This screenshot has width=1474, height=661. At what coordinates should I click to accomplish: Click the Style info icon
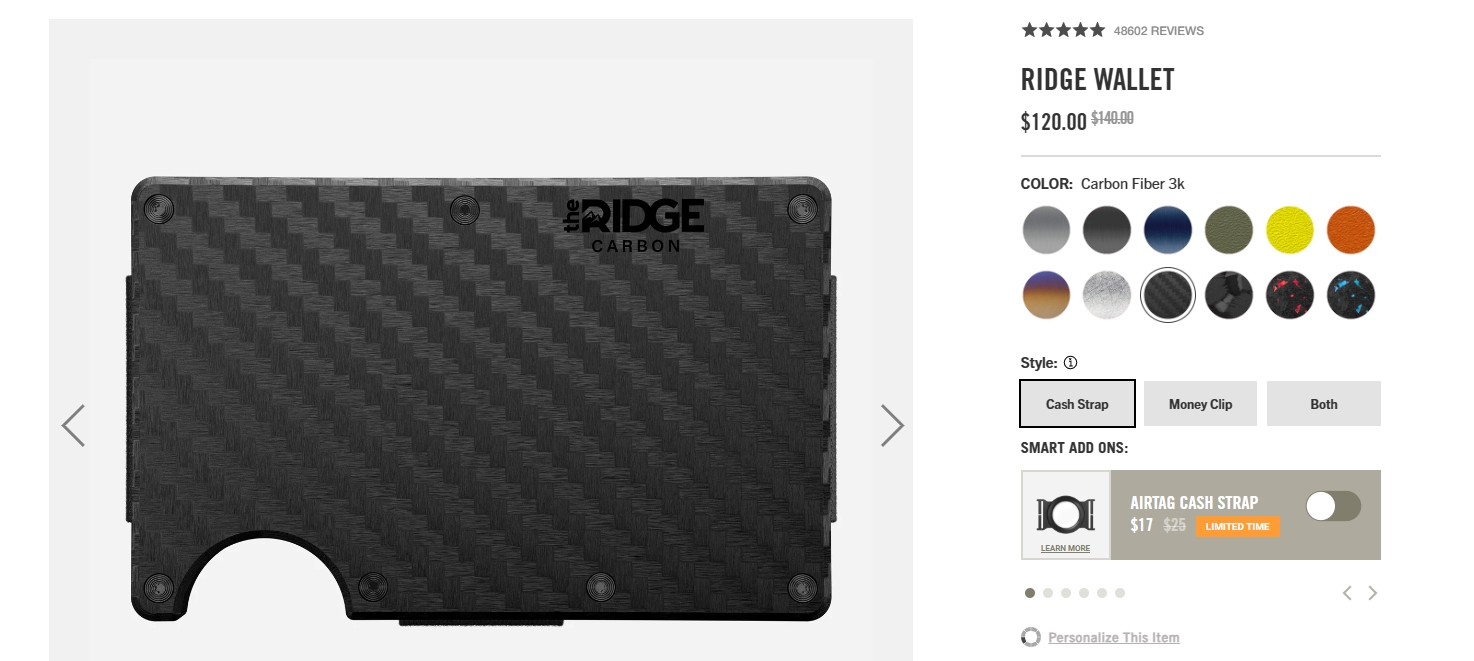1071,363
